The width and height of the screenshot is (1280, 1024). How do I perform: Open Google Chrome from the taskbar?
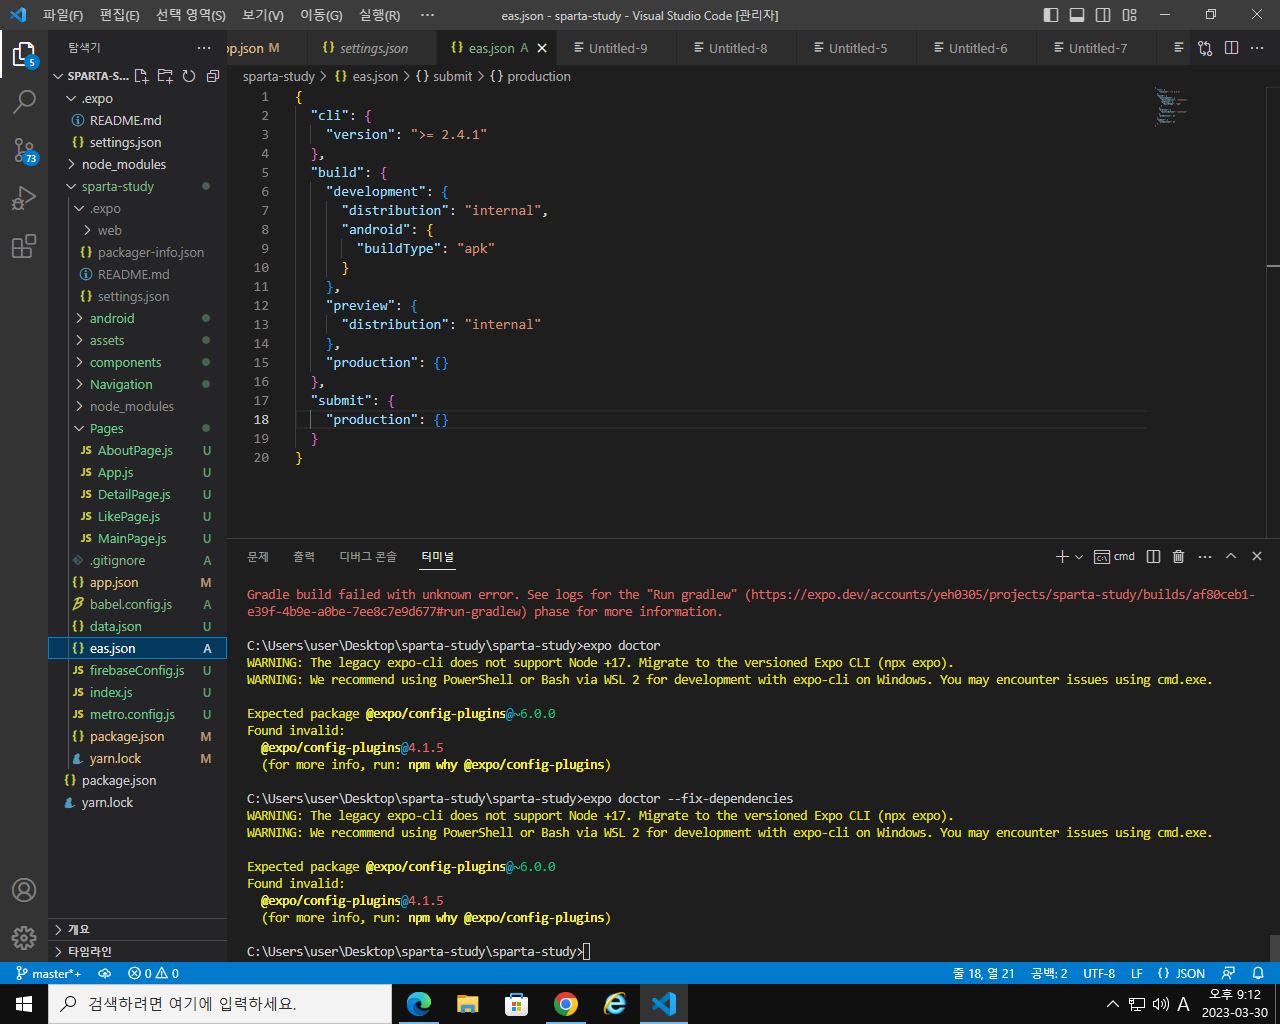[x=566, y=1004]
